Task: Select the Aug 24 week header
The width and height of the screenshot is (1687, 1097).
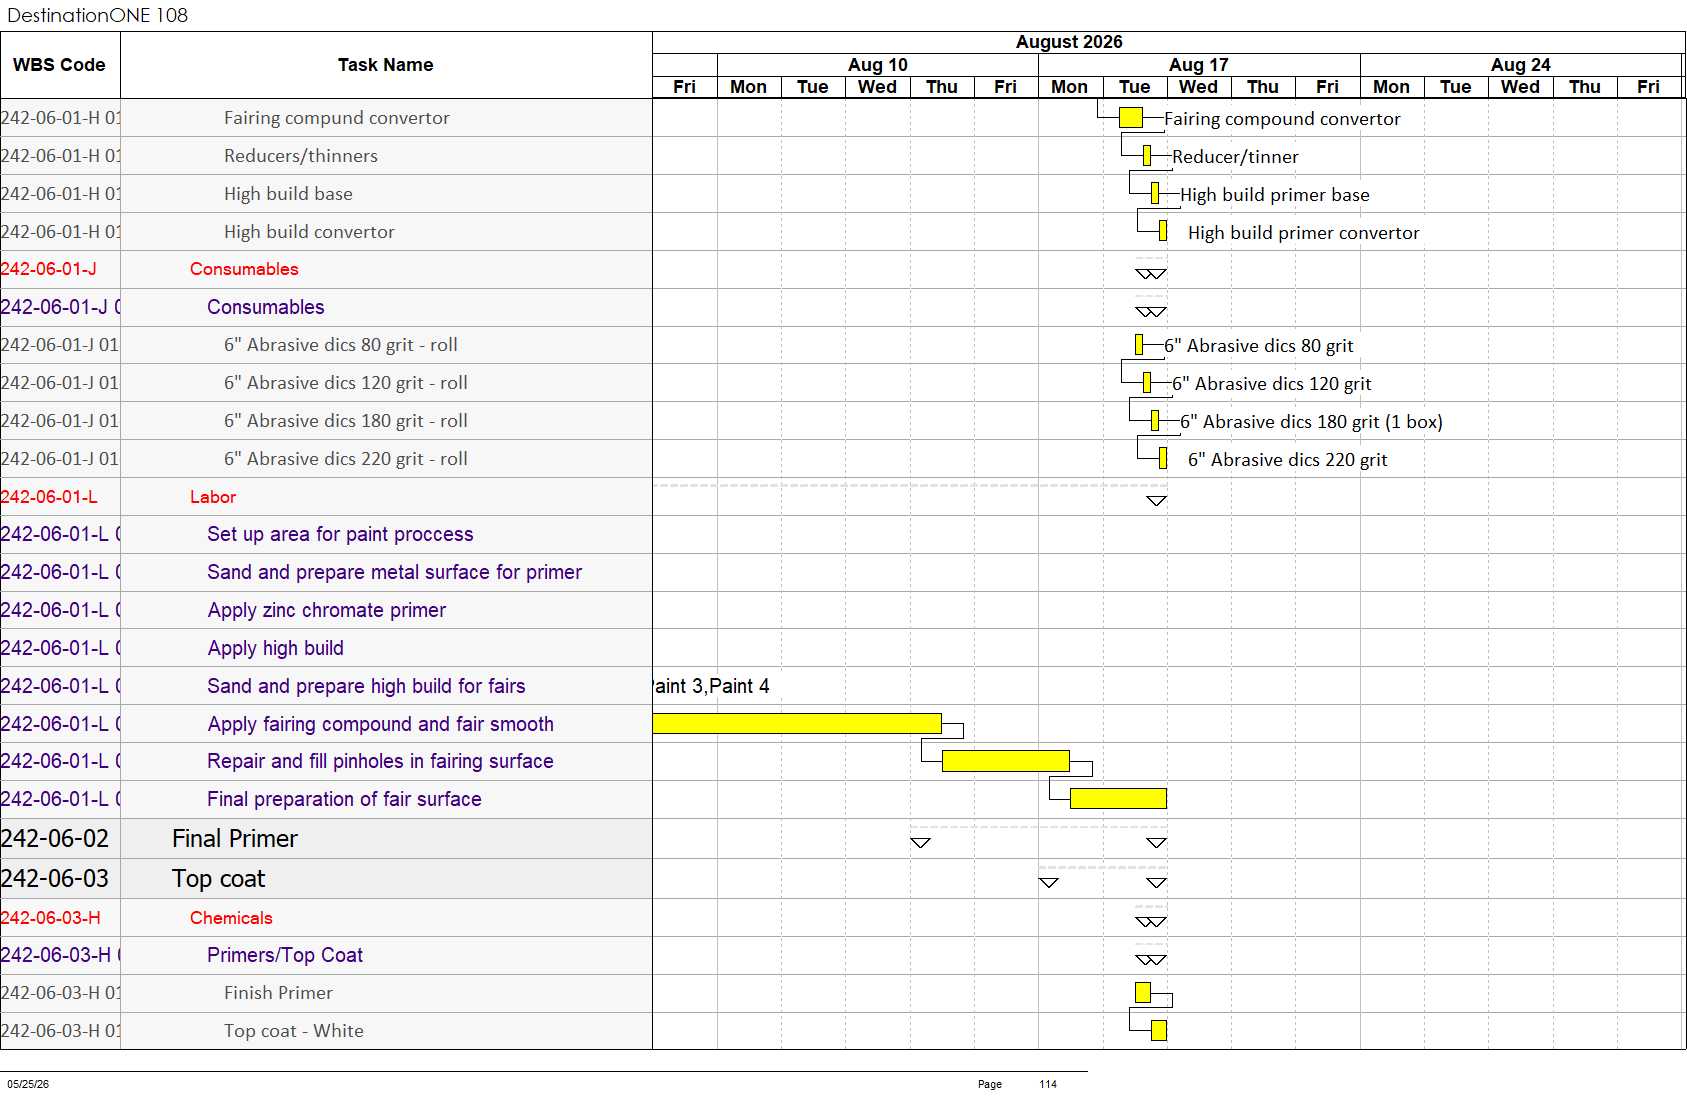Action: (x=1521, y=65)
